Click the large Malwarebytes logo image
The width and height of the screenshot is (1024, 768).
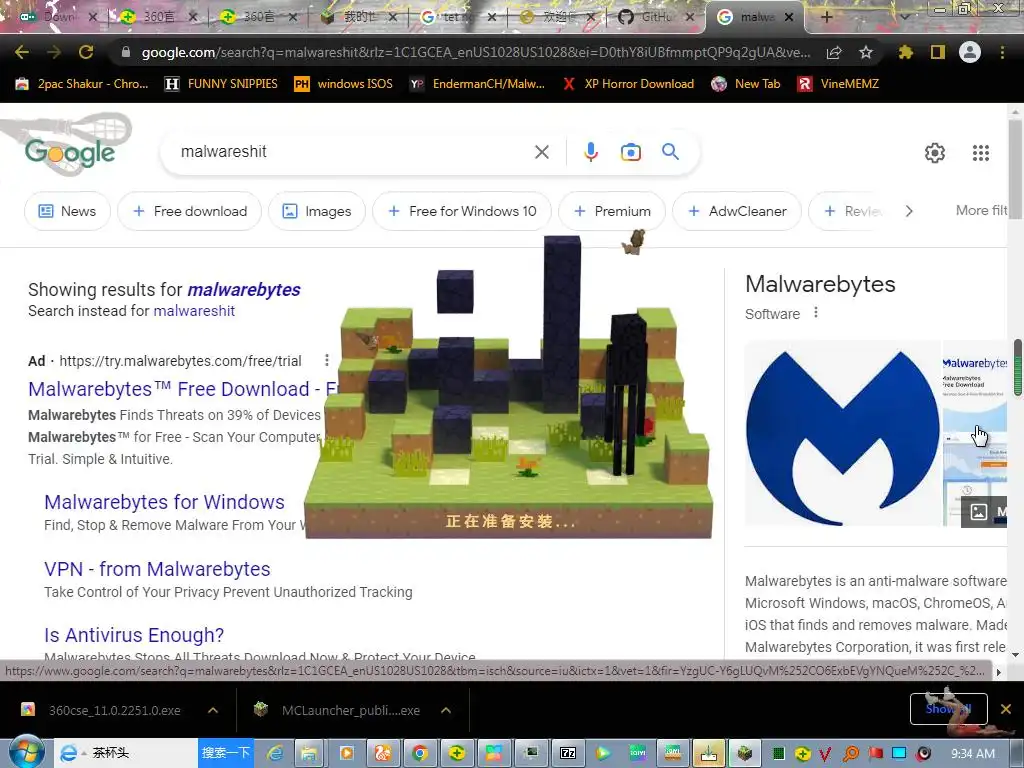point(842,434)
